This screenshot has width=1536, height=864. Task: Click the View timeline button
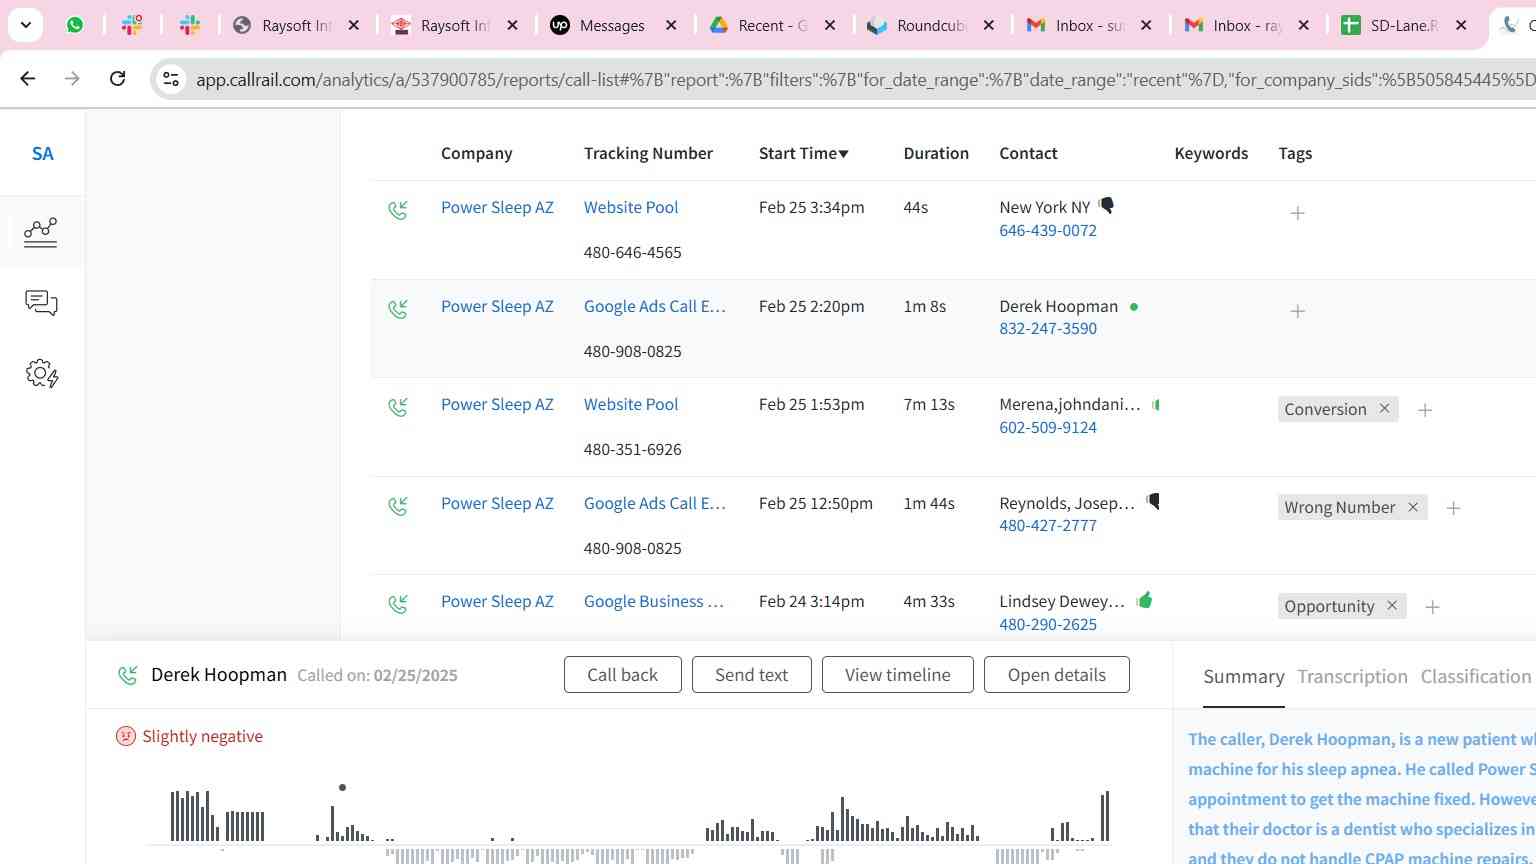point(897,675)
